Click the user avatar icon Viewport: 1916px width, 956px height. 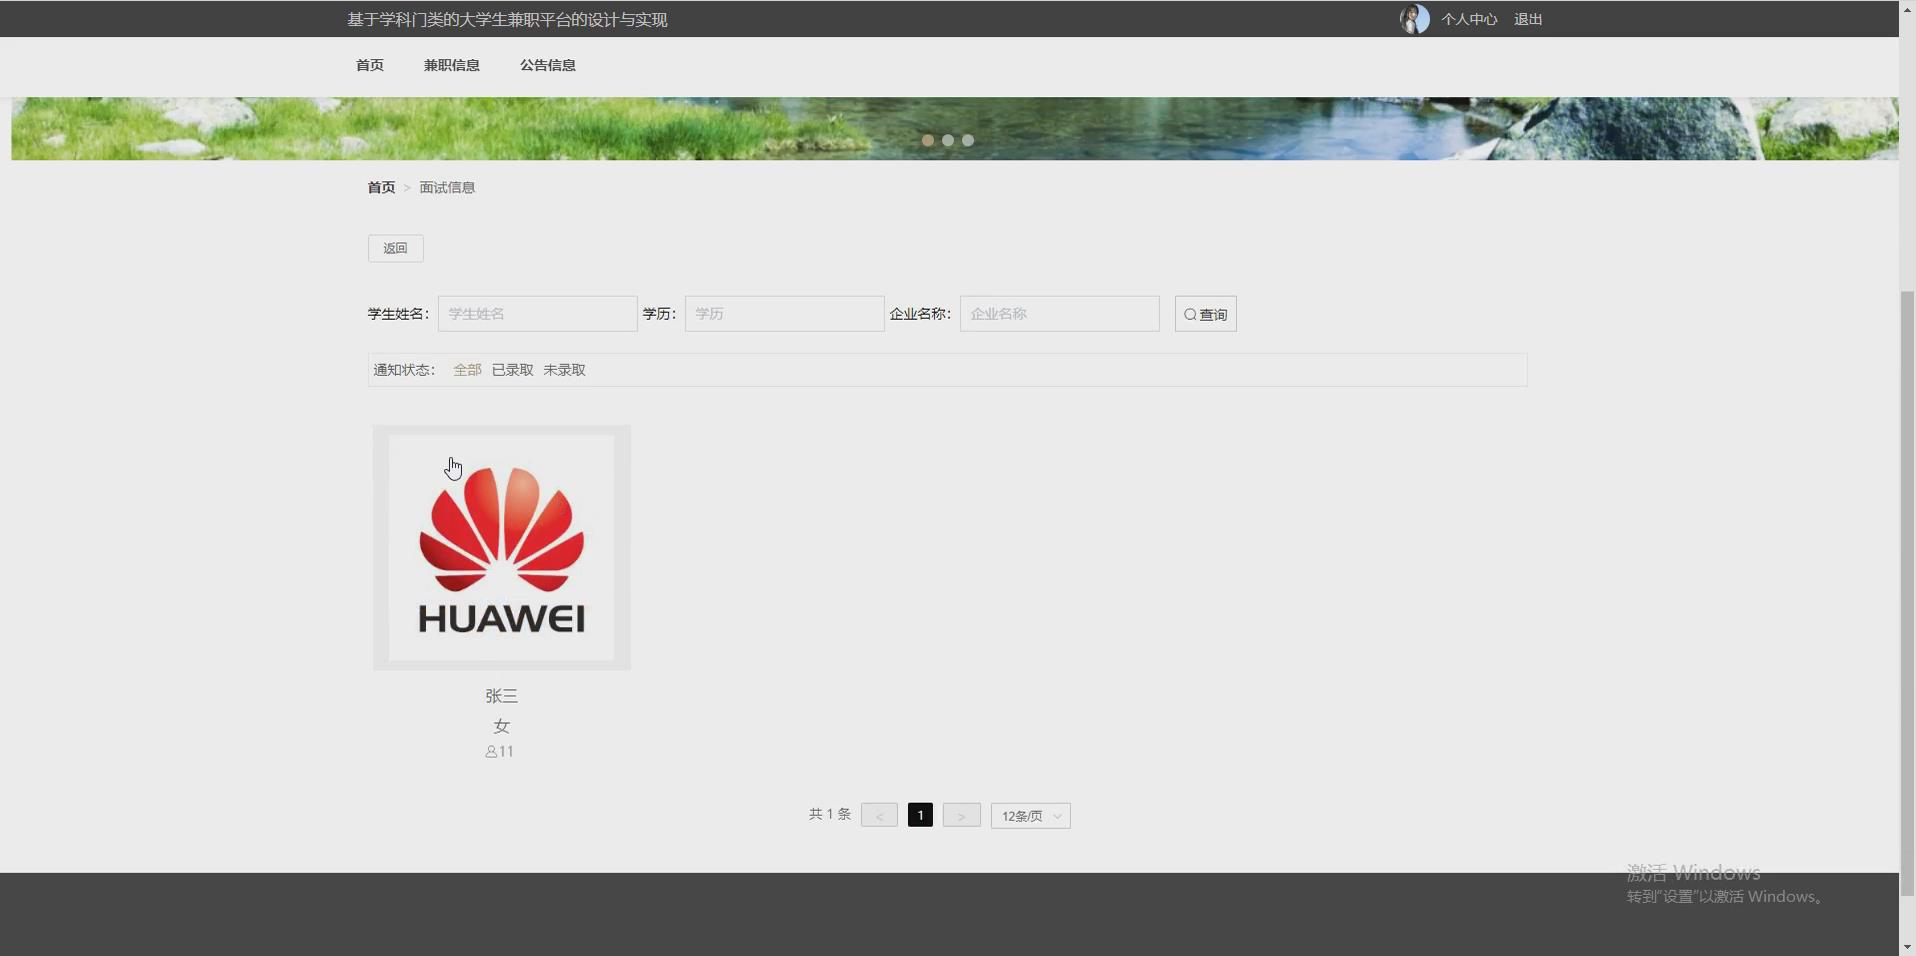[1414, 19]
